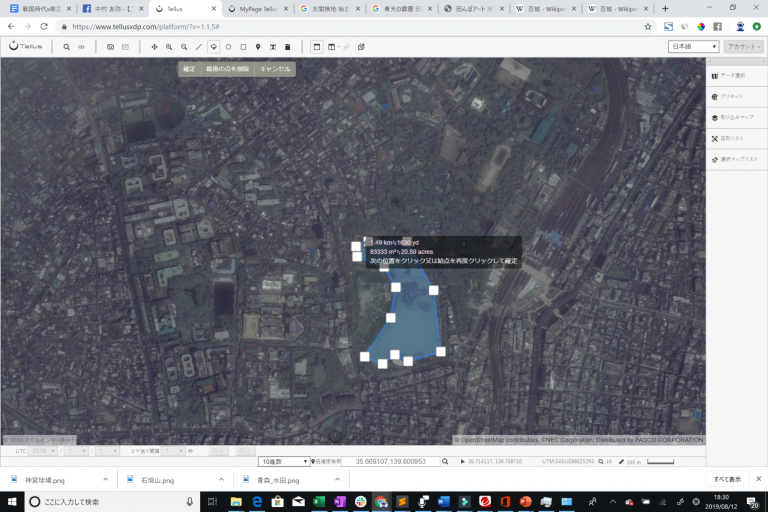The width and height of the screenshot is (768, 512).
Task: Open the search magnifier tool in Tellus toolbar
Action: 66,47
